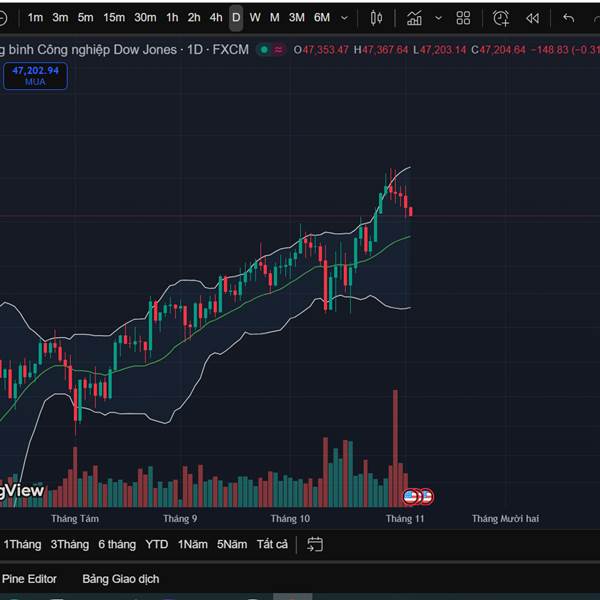
Task: Click the tallest red volume bar
Action: pyautogui.click(x=395, y=448)
